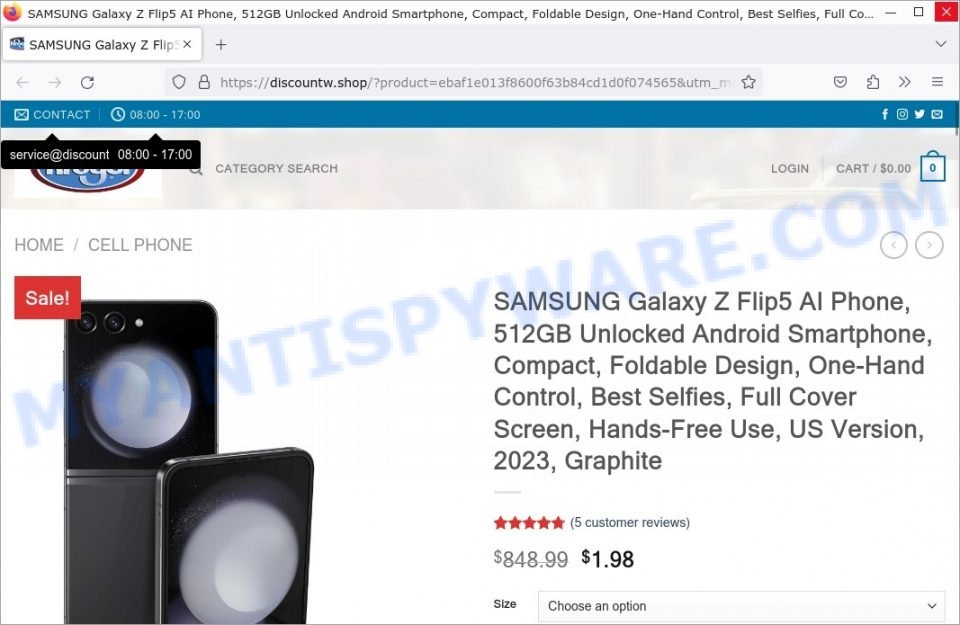
Task: Open the 5 customer reviews link
Action: pos(630,523)
